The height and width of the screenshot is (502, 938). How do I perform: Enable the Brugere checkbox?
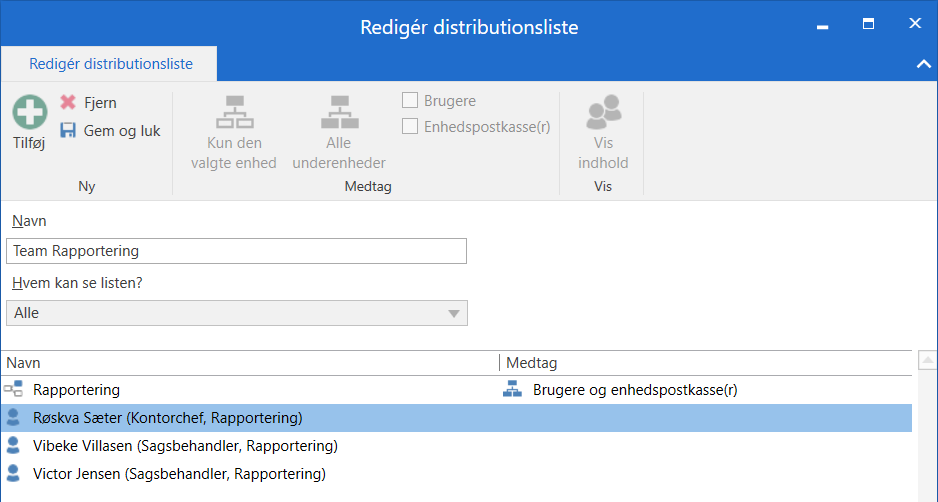coord(410,101)
